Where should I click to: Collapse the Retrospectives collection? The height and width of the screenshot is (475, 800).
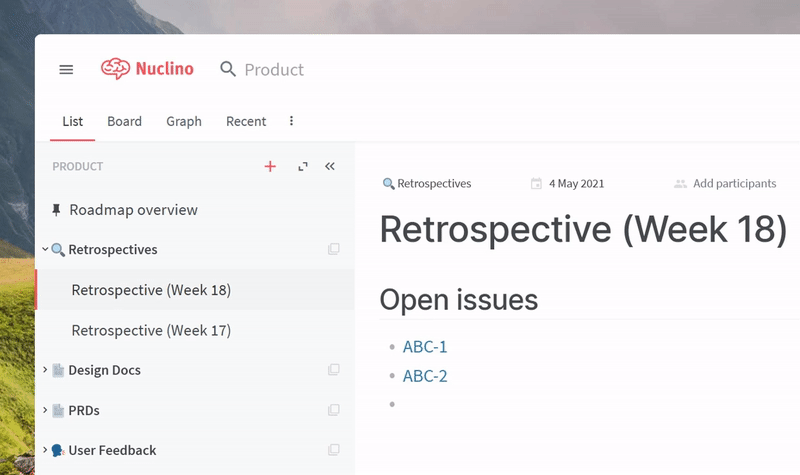(x=45, y=249)
